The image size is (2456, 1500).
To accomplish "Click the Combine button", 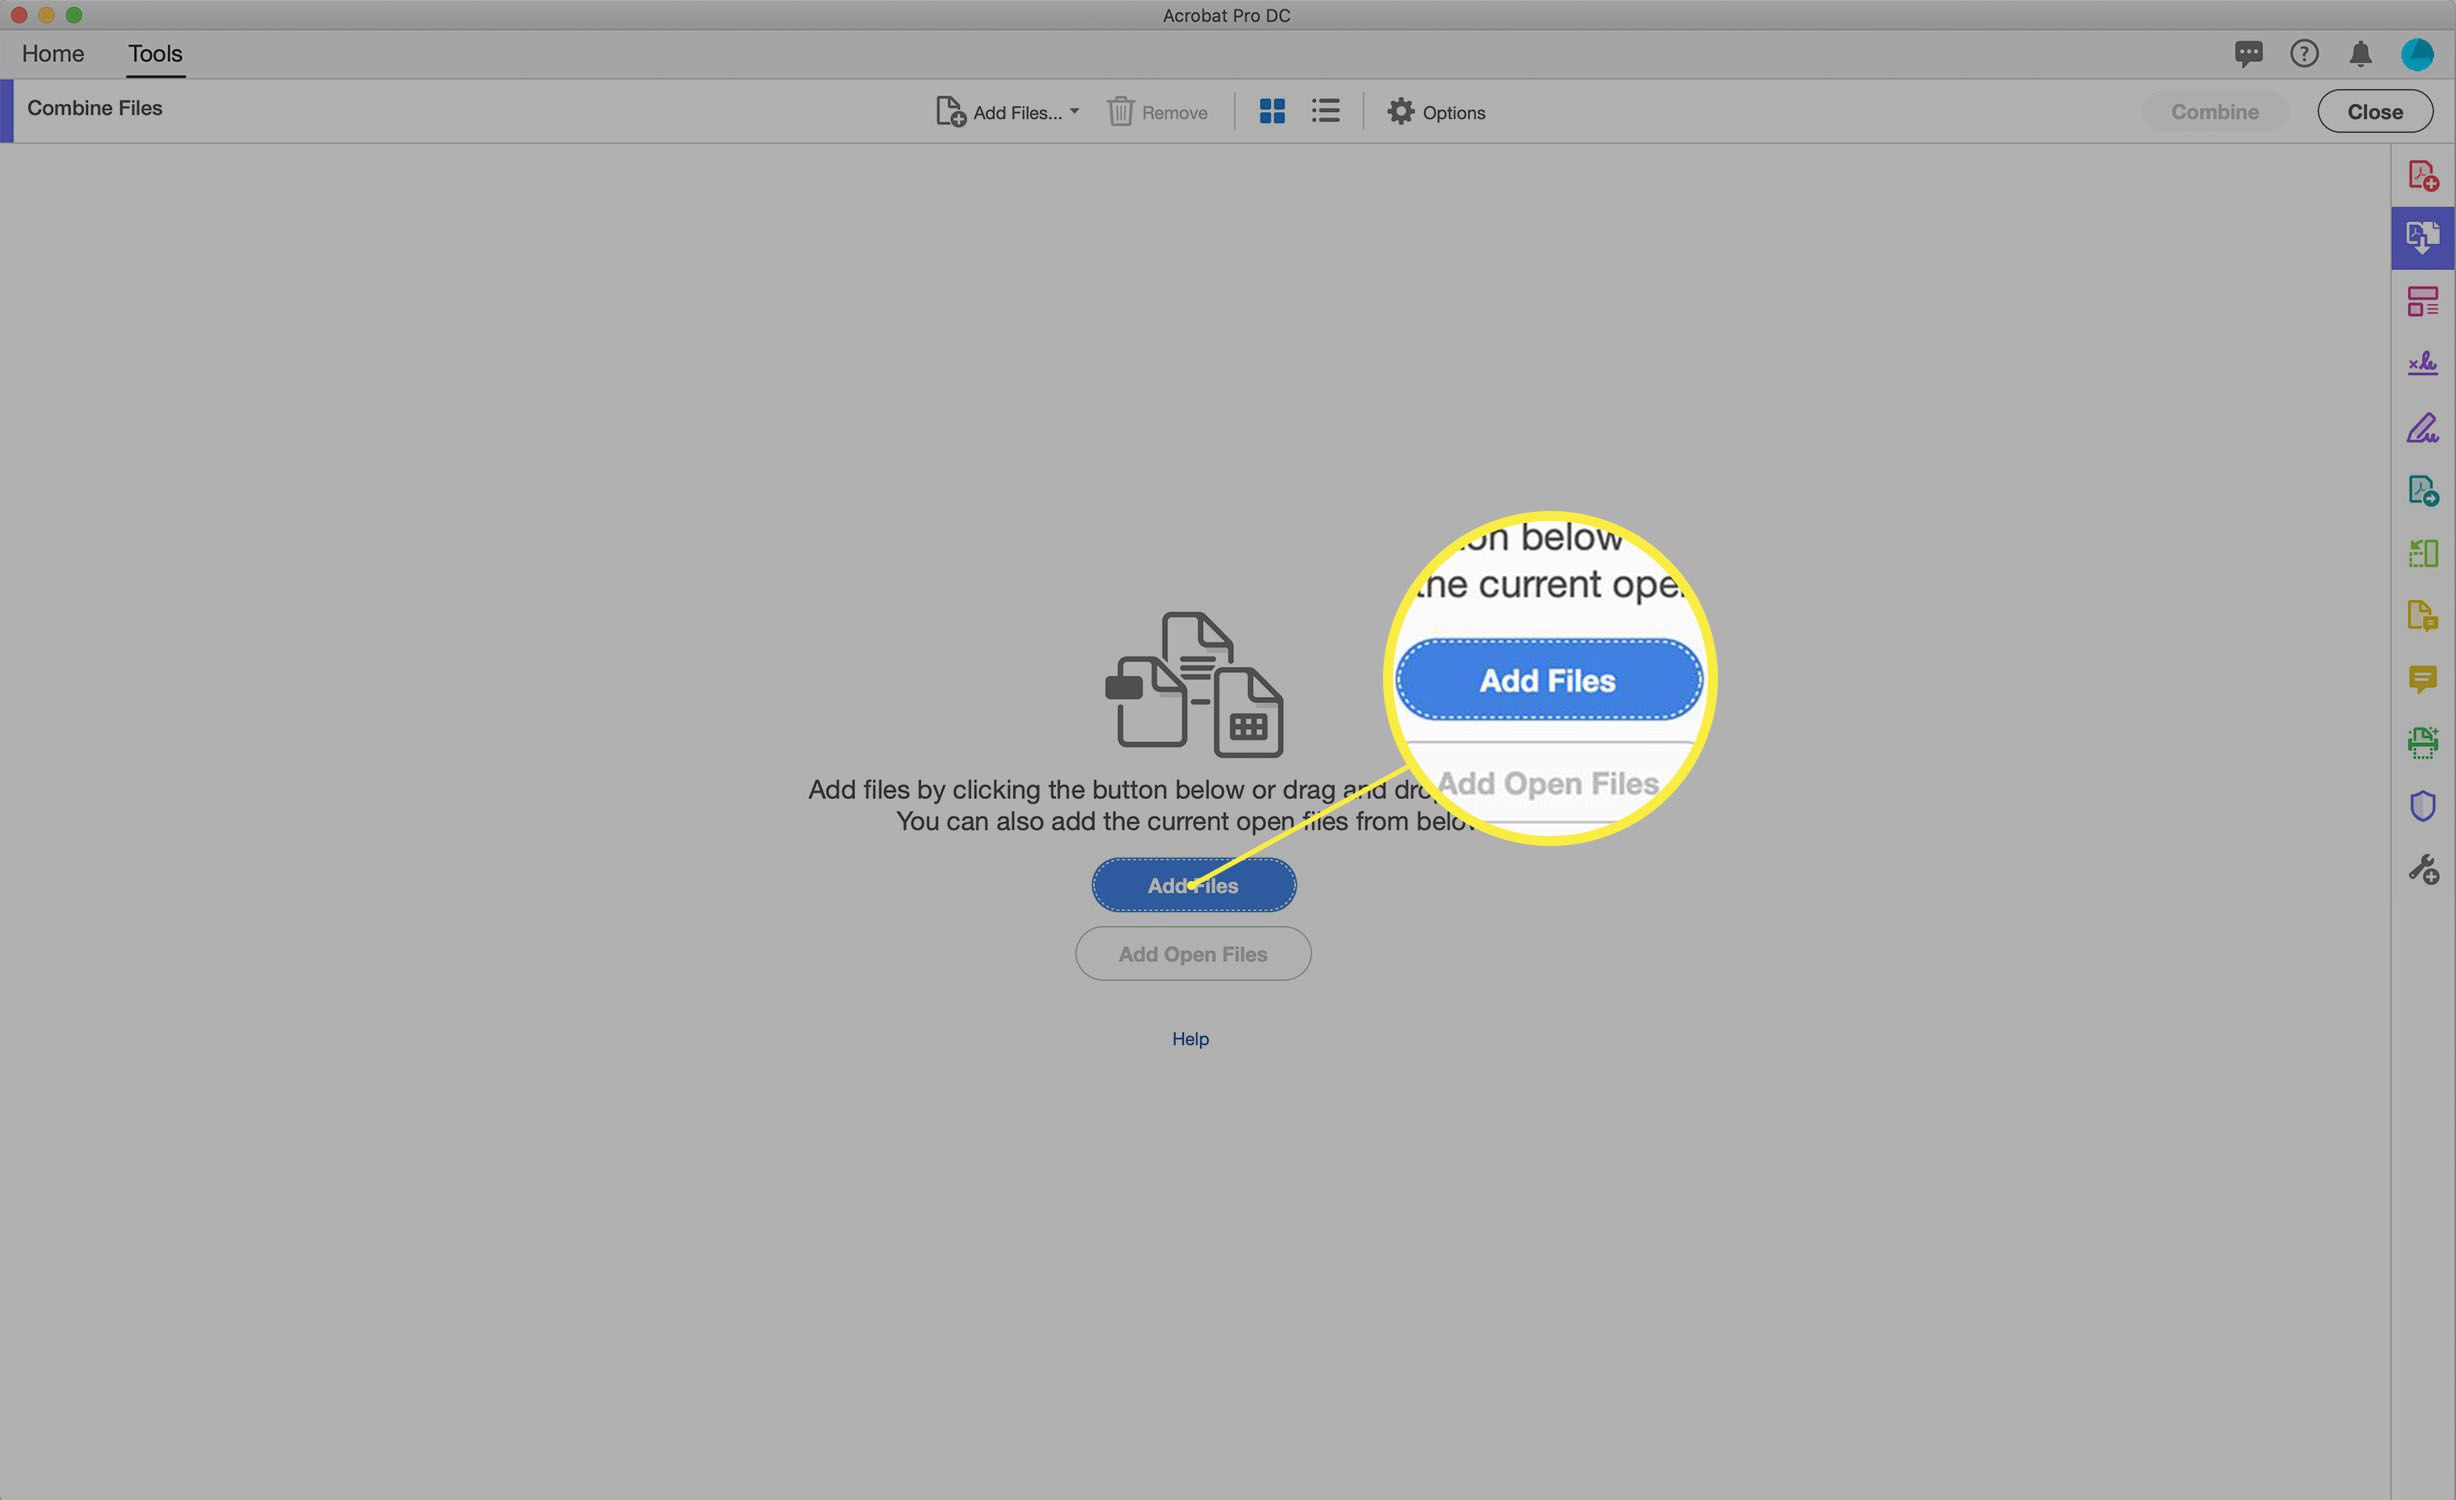I will click(x=2214, y=109).
